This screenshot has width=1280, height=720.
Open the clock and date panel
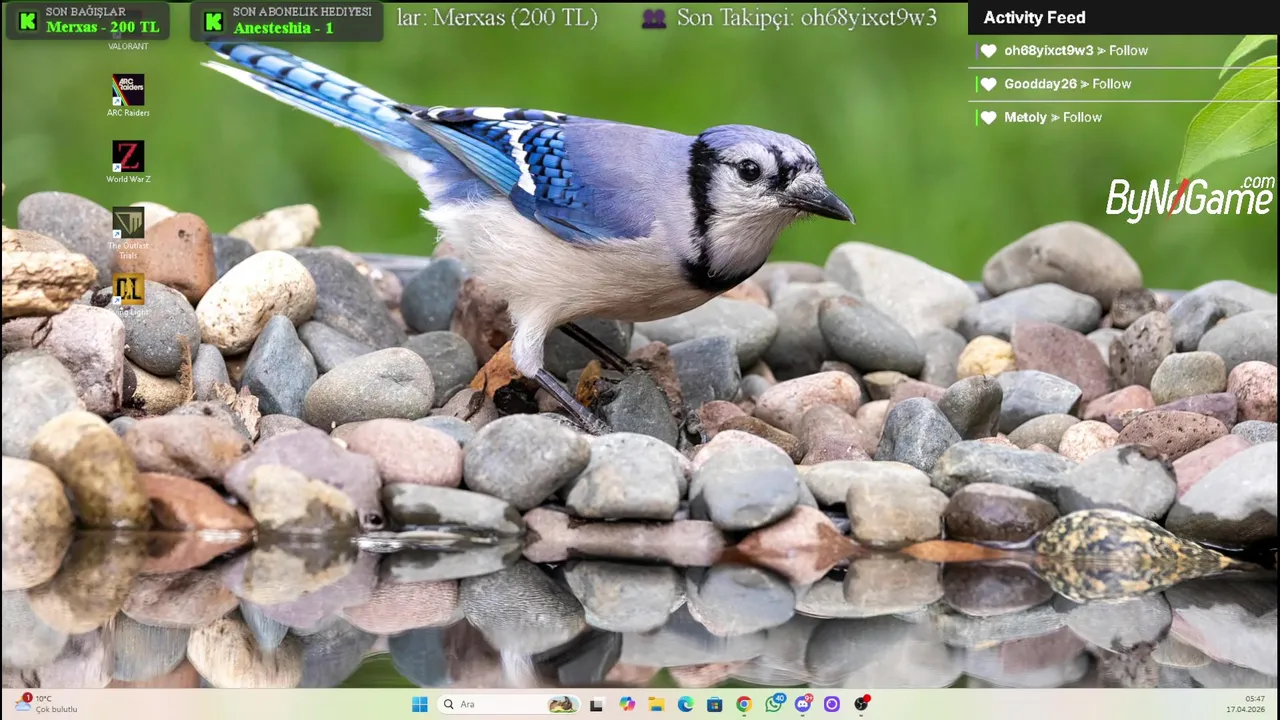(1254, 704)
